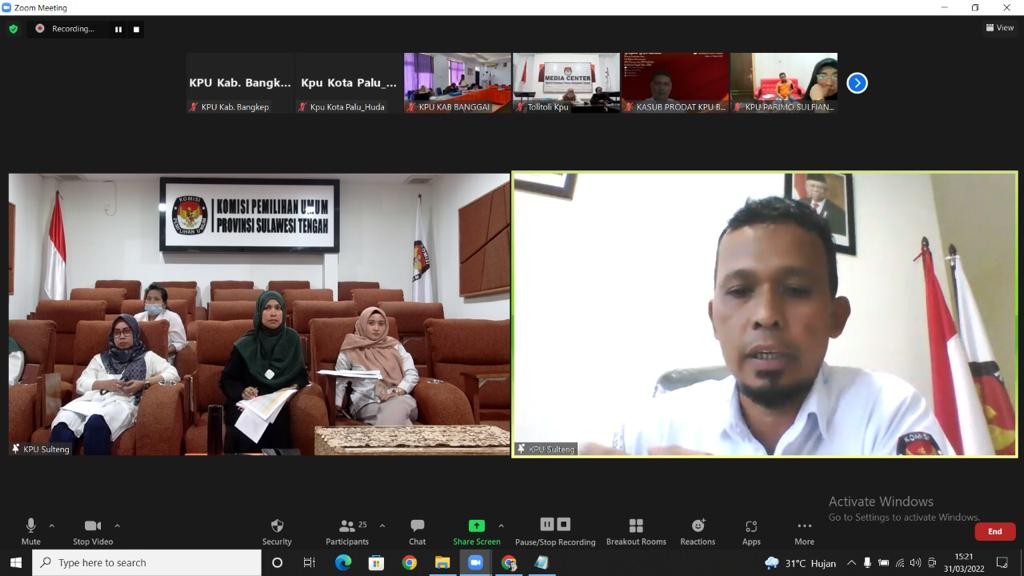Click the green Share Screen icon
This screenshot has height=576, width=1024.
tap(476, 526)
